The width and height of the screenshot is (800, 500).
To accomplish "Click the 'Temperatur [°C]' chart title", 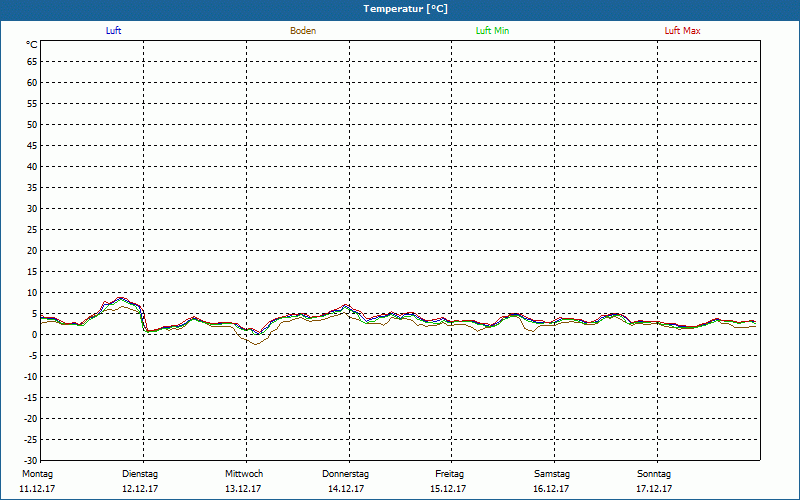I will [406, 9].
